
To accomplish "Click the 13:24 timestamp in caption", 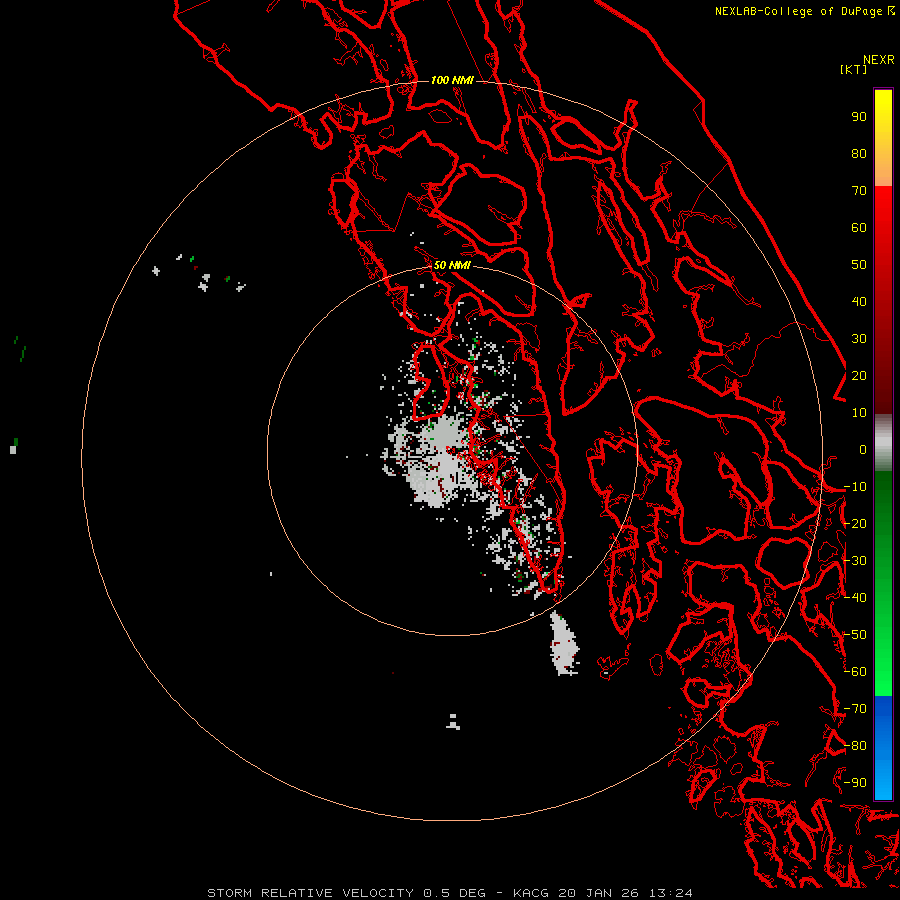I will (670, 893).
